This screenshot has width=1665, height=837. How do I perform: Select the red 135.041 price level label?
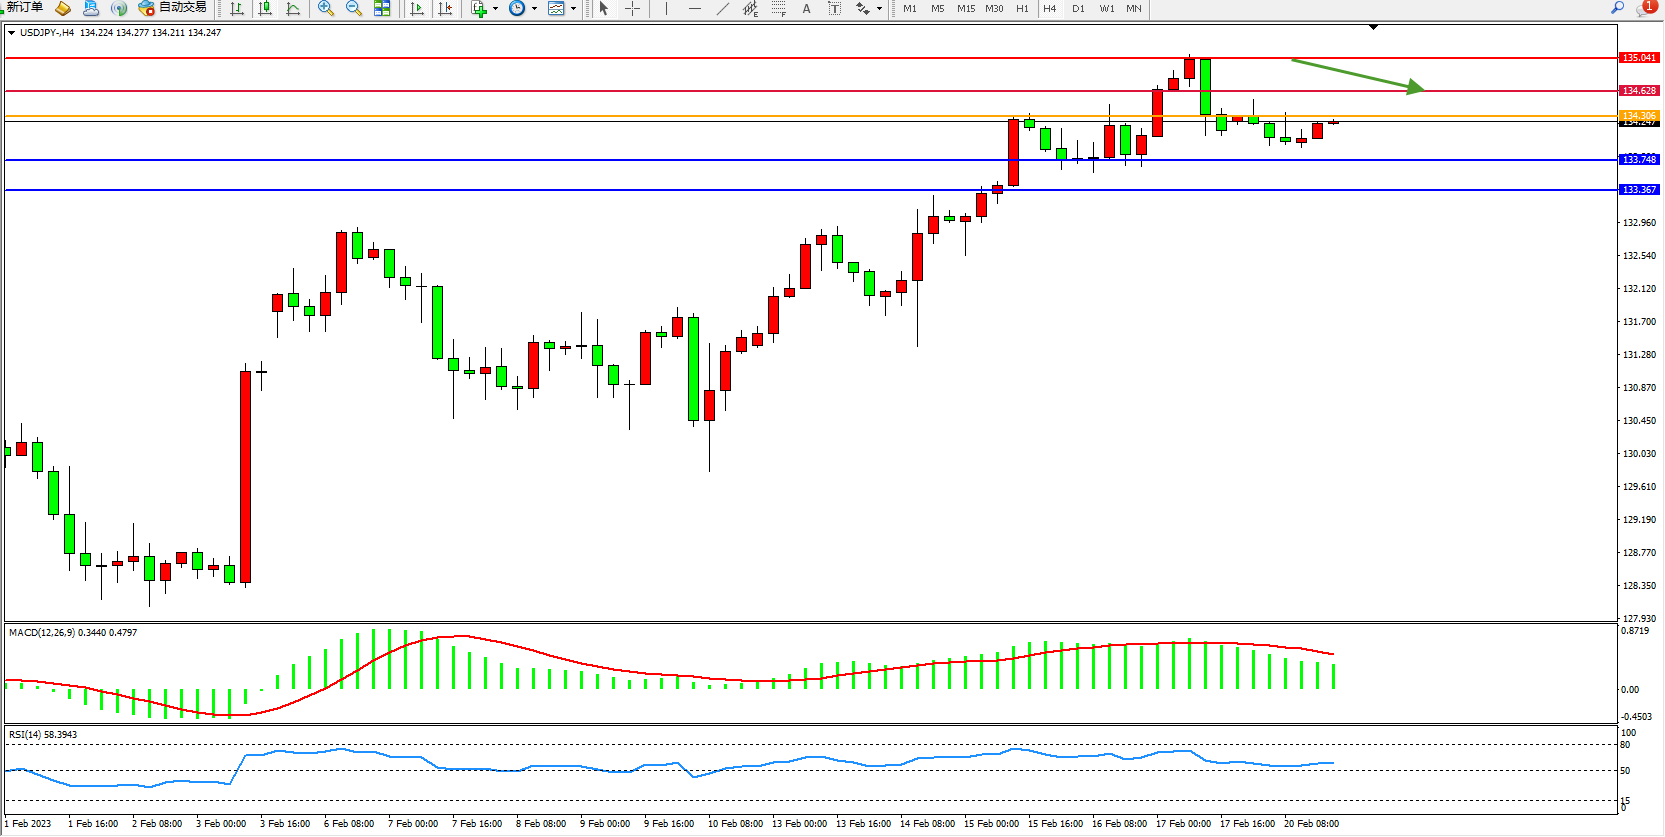click(x=1639, y=58)
